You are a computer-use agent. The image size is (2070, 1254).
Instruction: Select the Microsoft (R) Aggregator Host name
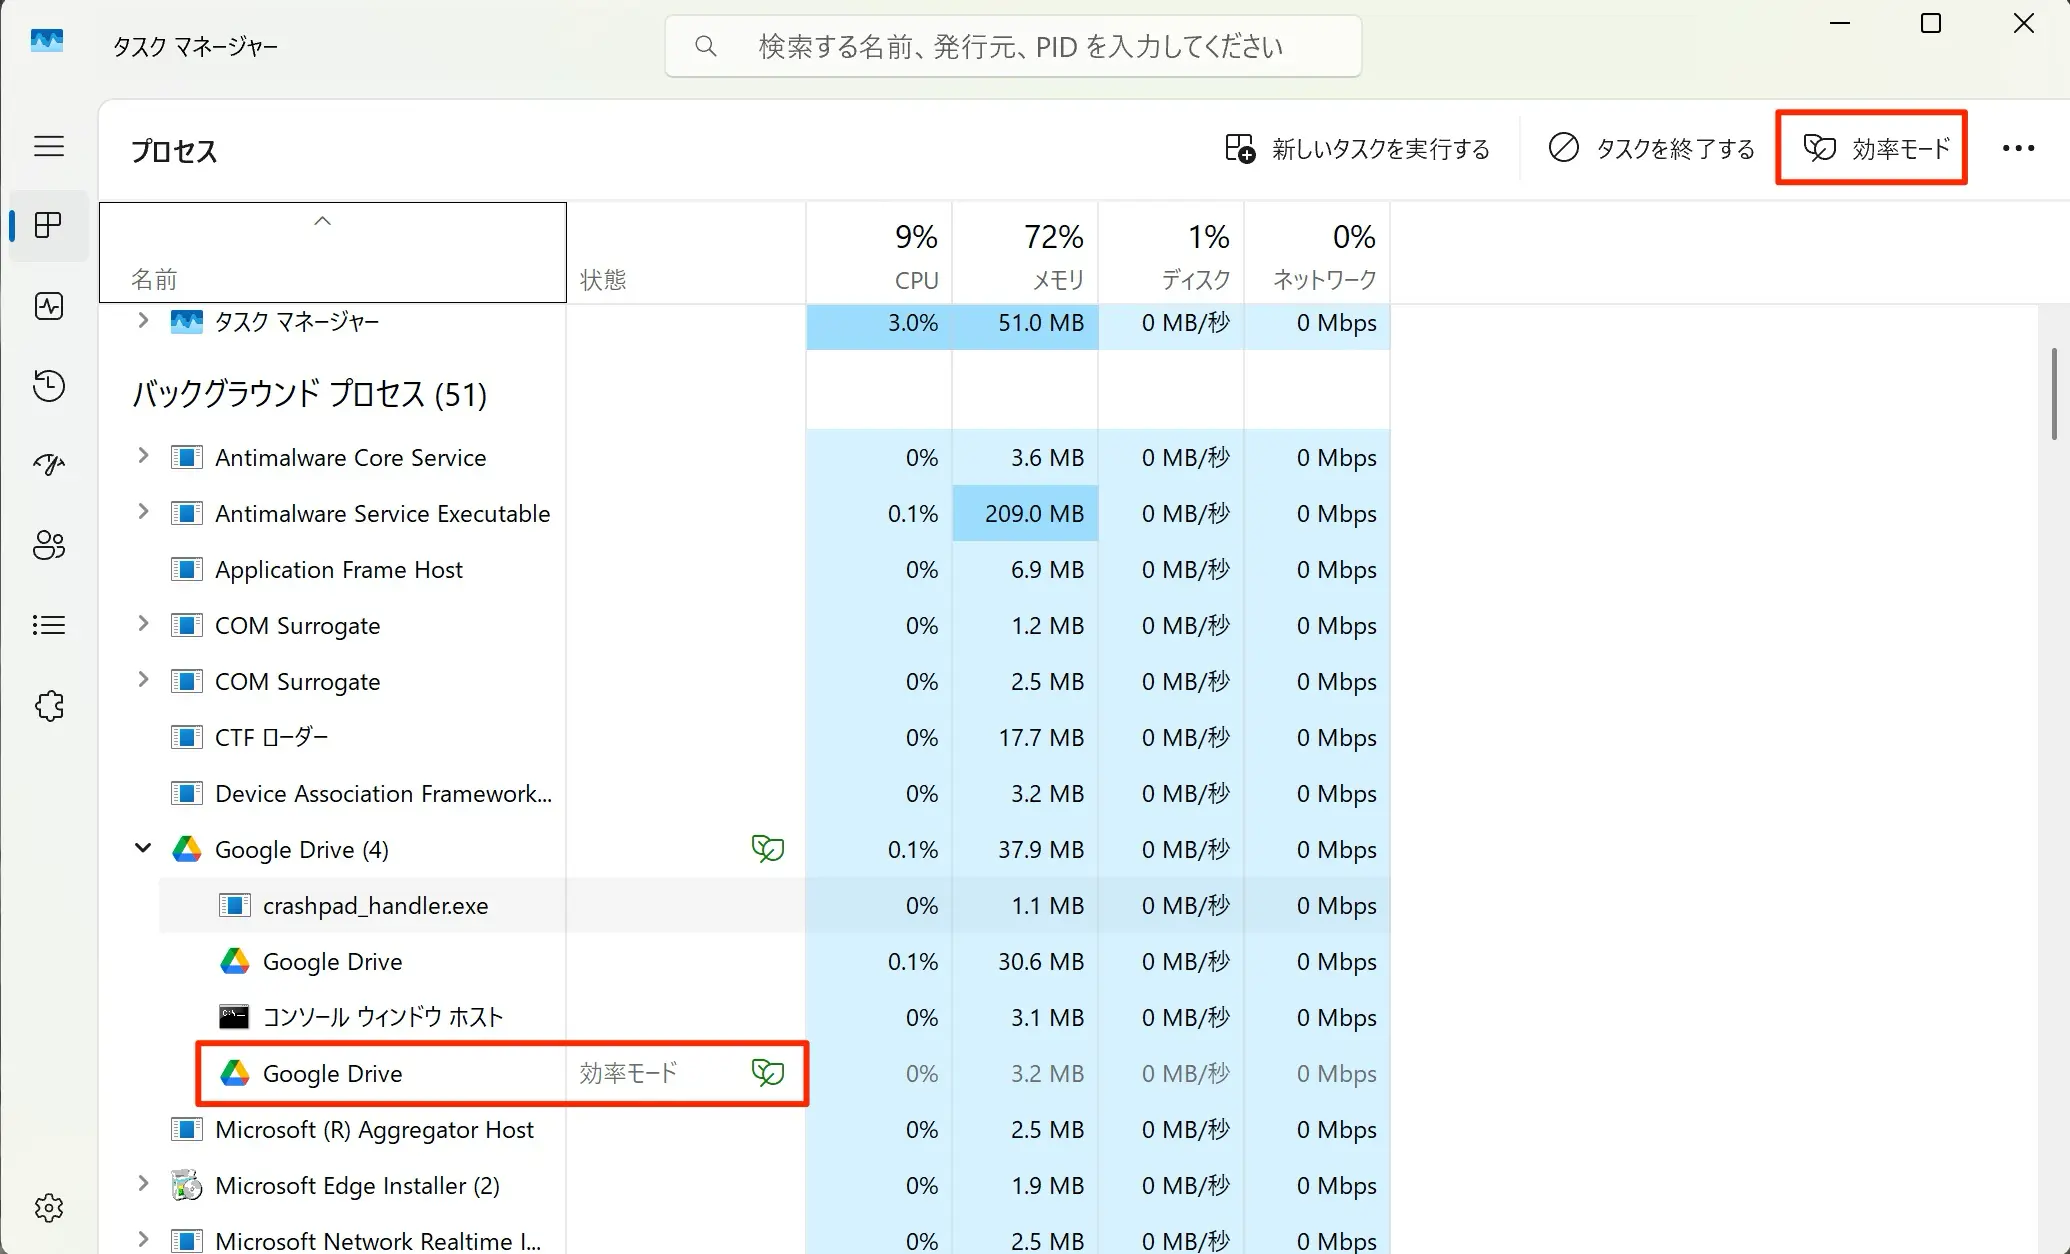pyautogui.click(x=374, y=1129)
